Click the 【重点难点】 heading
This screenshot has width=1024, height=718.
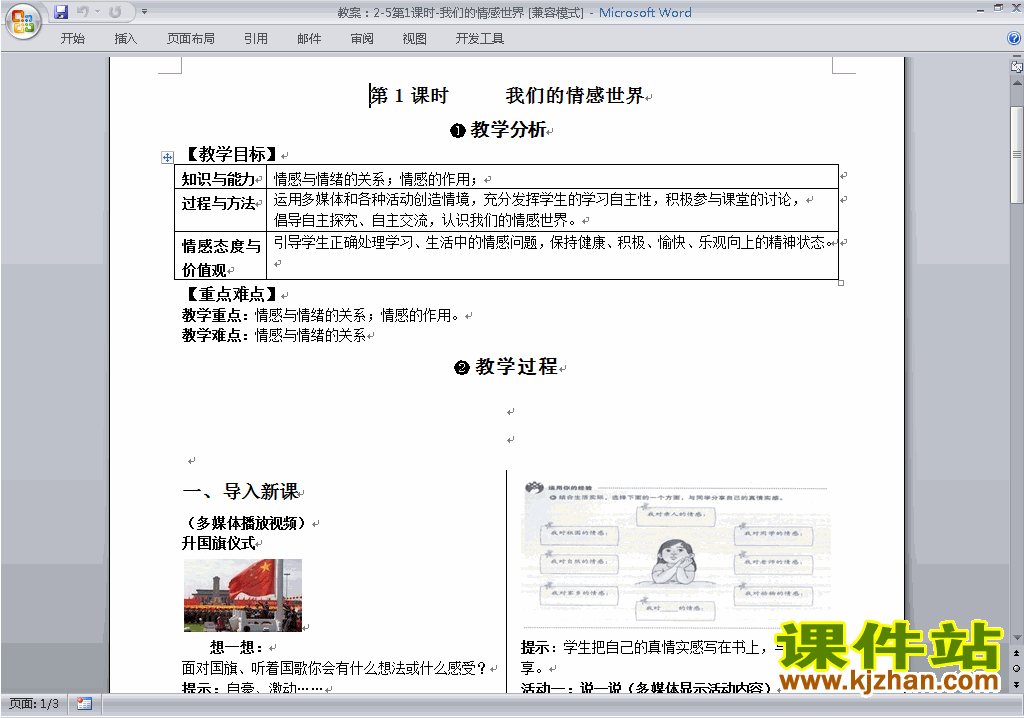[231, 294]
